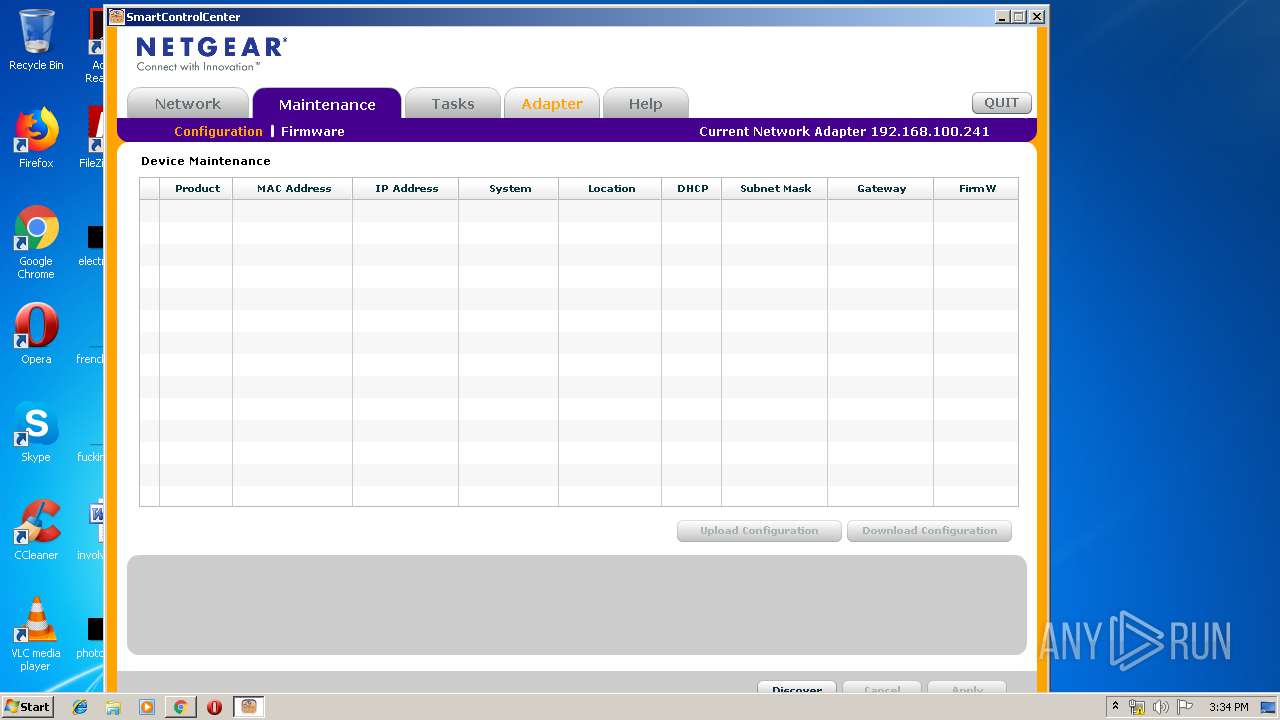The height and width of the screenshot is (720, 1280).
Task: Select the Maintenance tab
Action: coord(327,104)
